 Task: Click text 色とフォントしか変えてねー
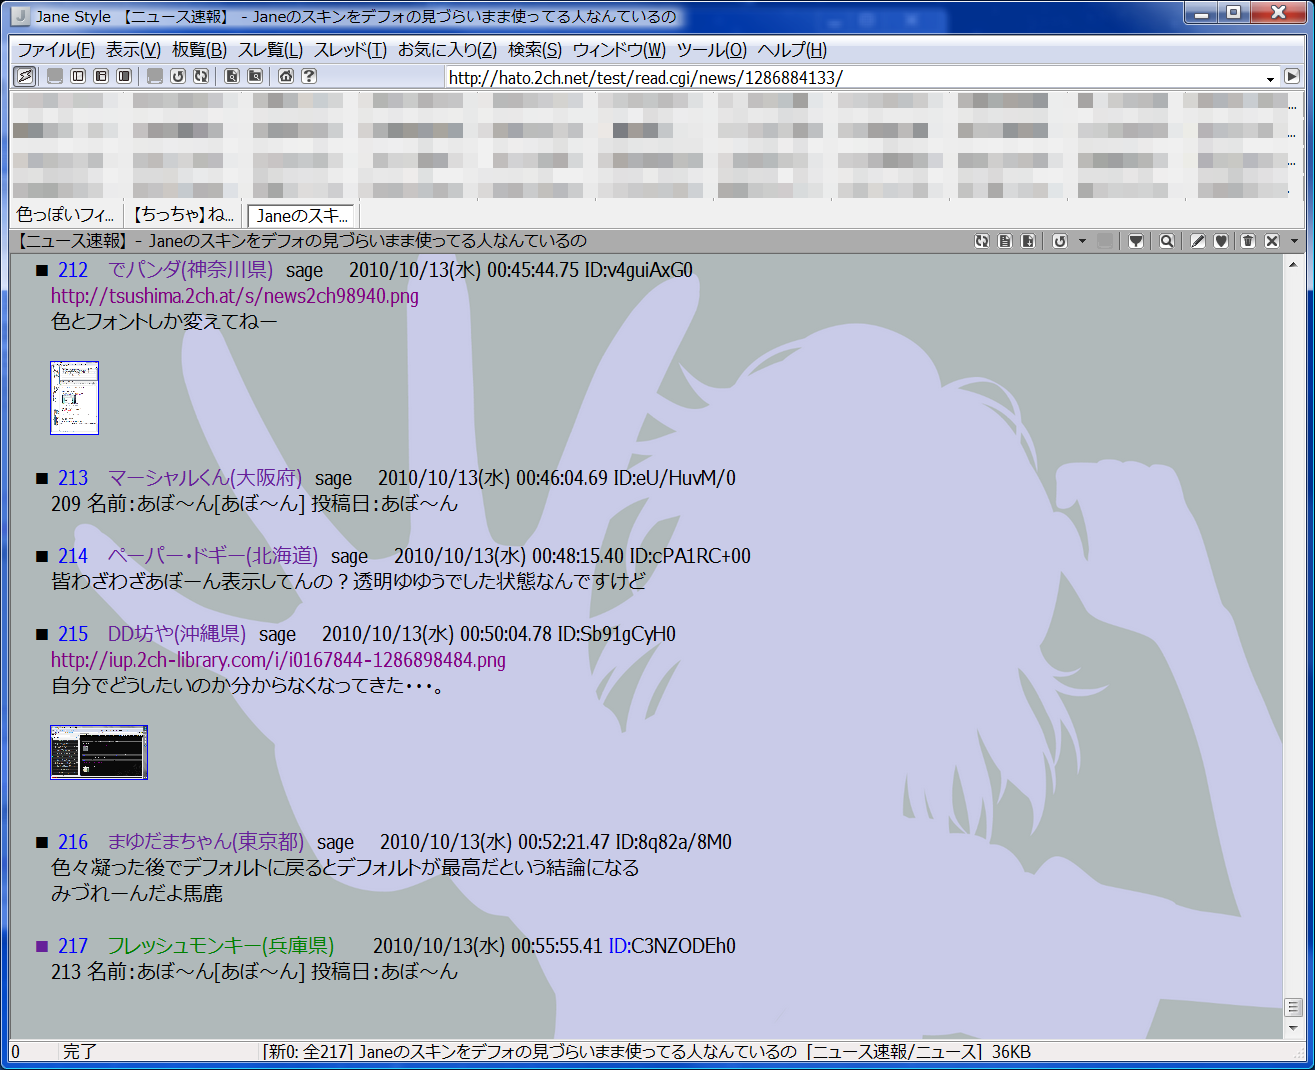point(164,322)
